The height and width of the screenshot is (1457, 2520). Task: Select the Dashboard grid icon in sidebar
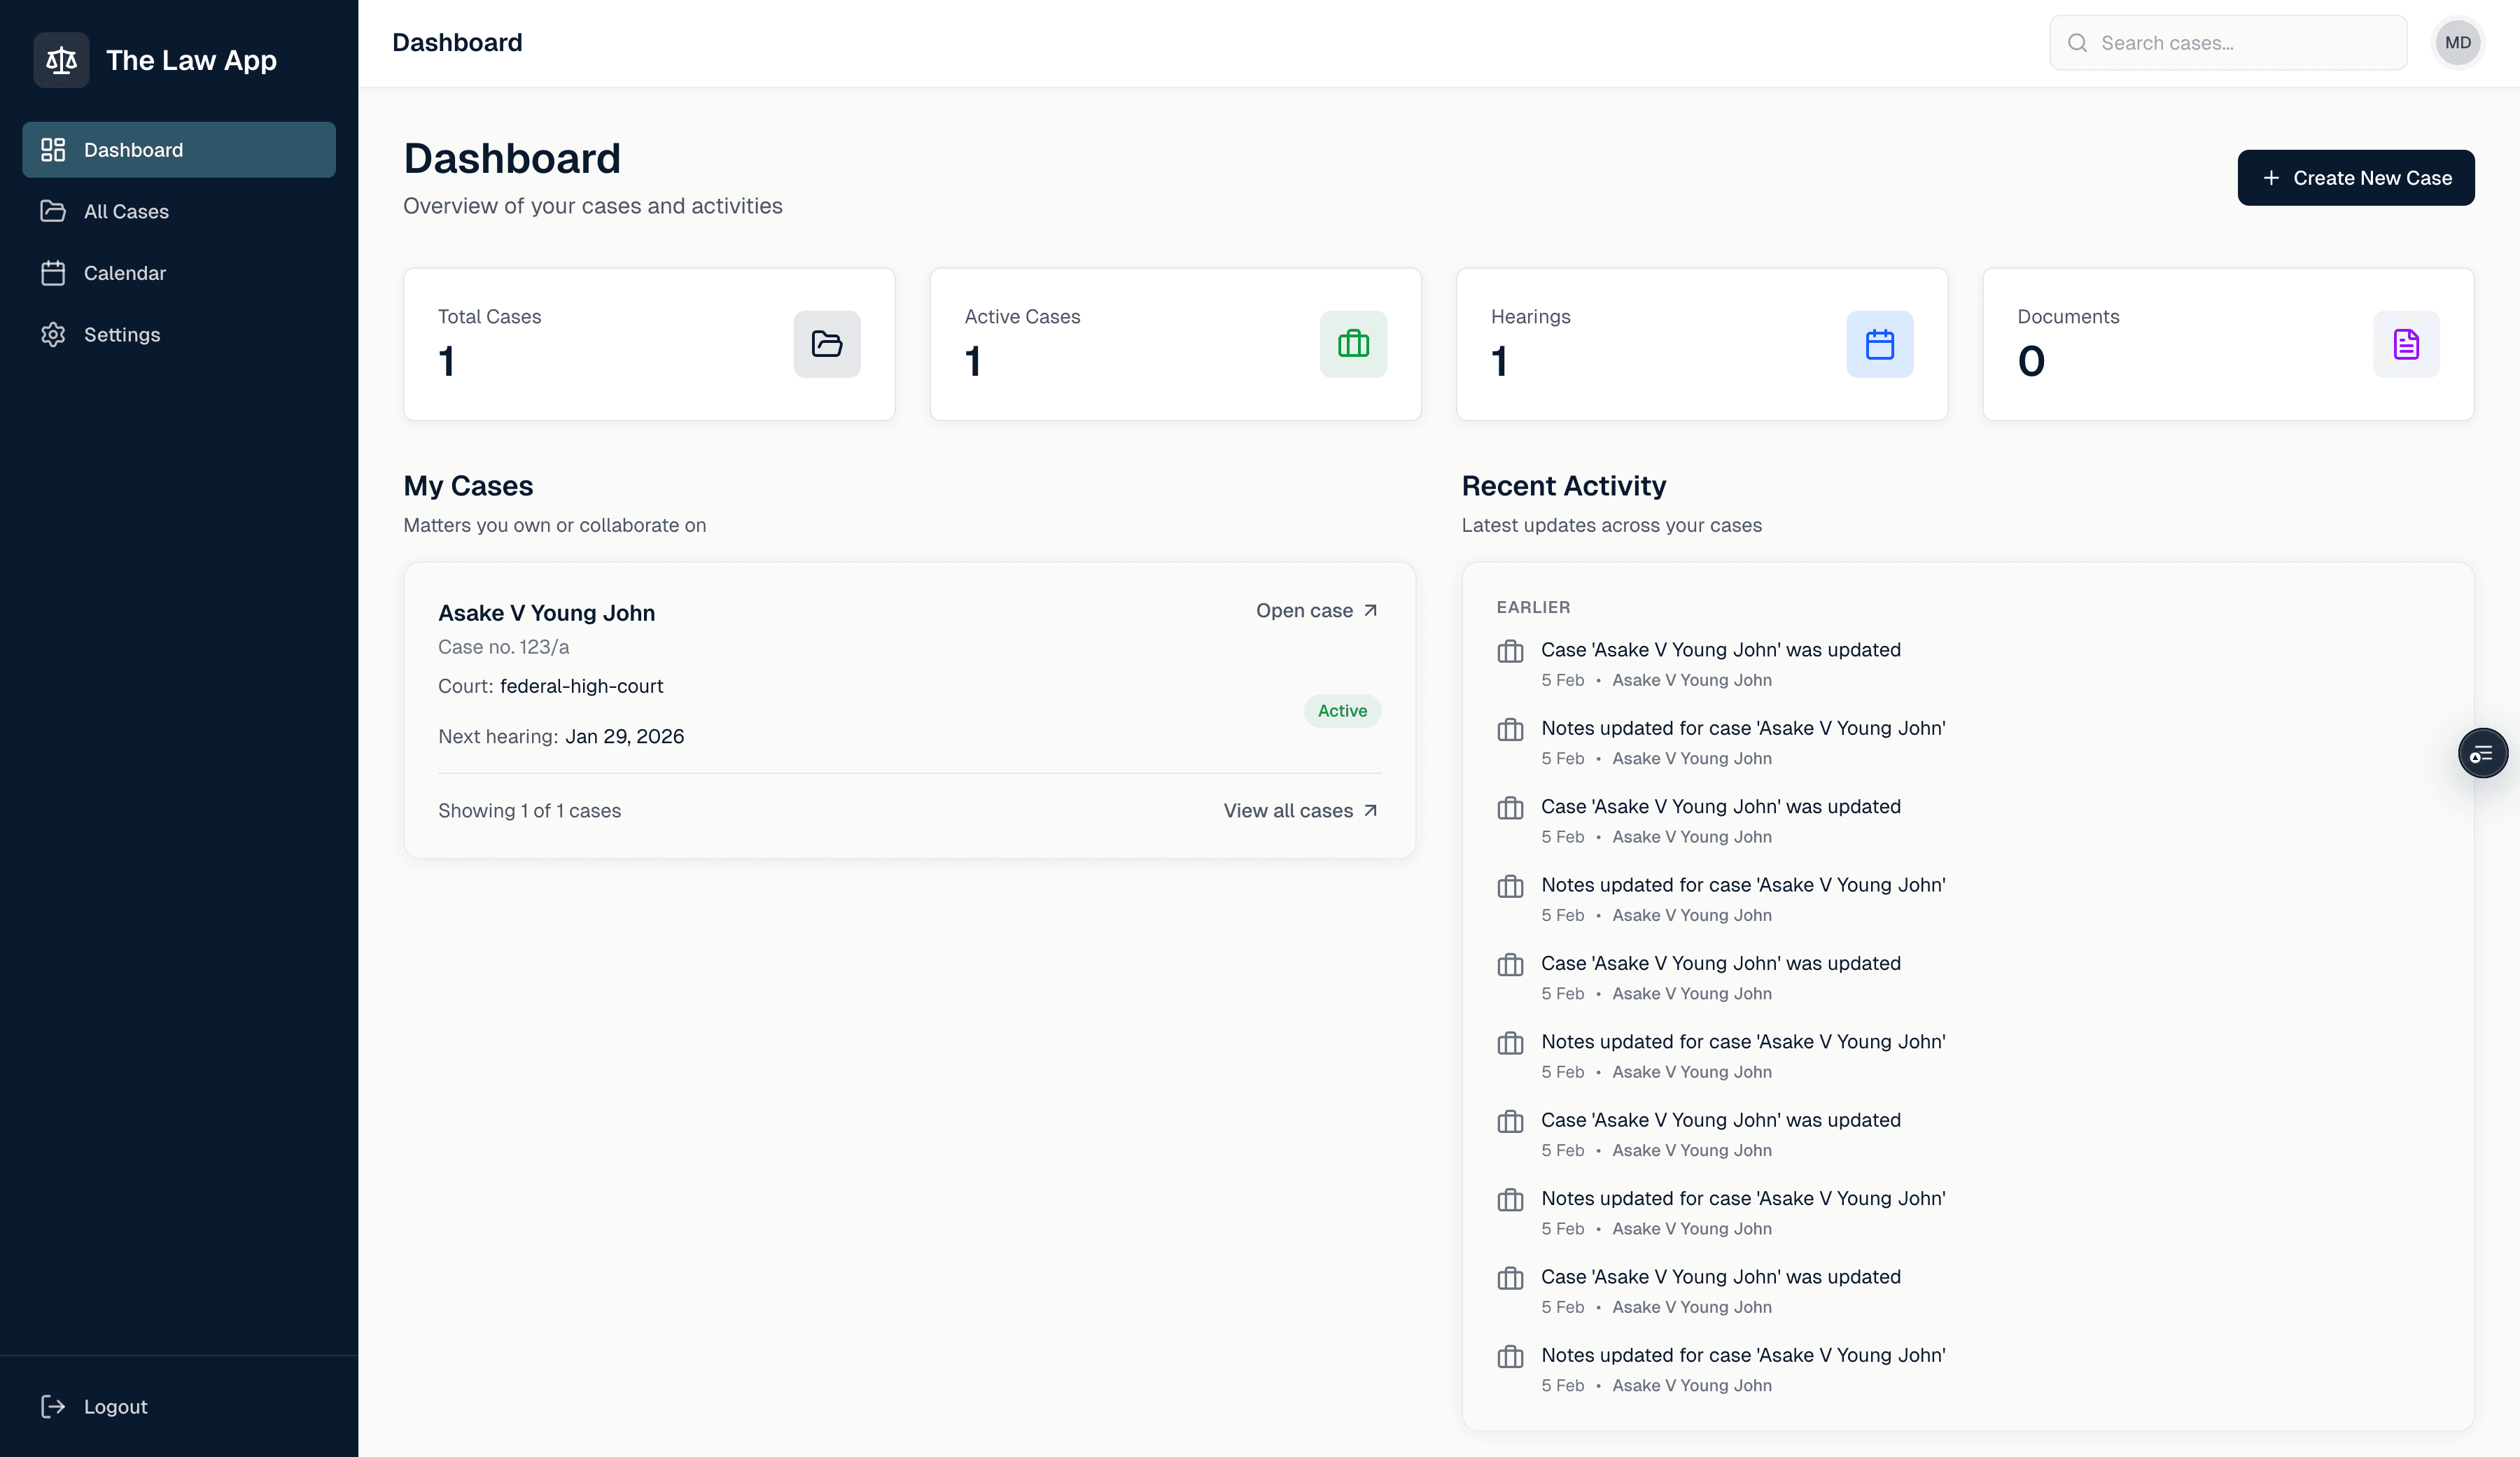[54, 149]
